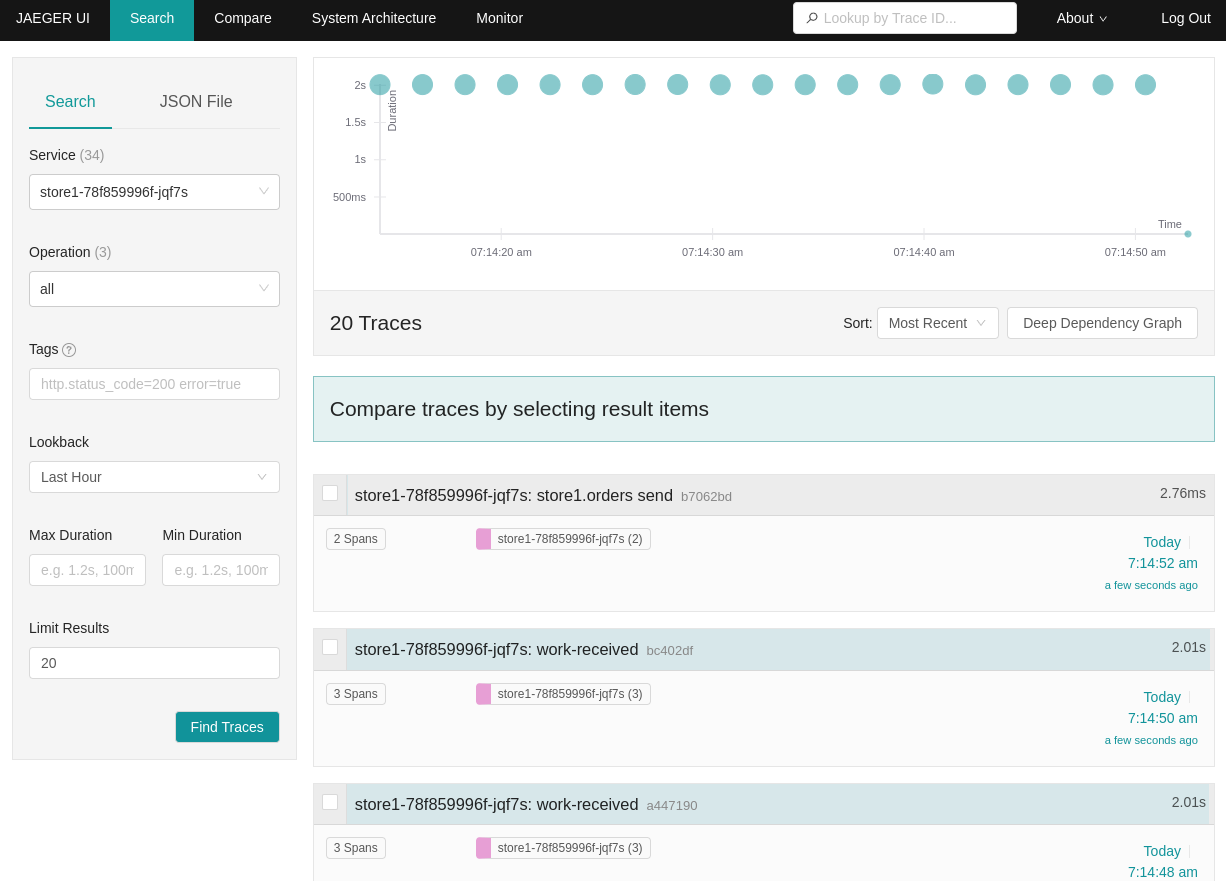Screen dimensions: 1226x881
Task: Click the 3 Spans tag on trace a447190
Action: click(x=356, y=848)
